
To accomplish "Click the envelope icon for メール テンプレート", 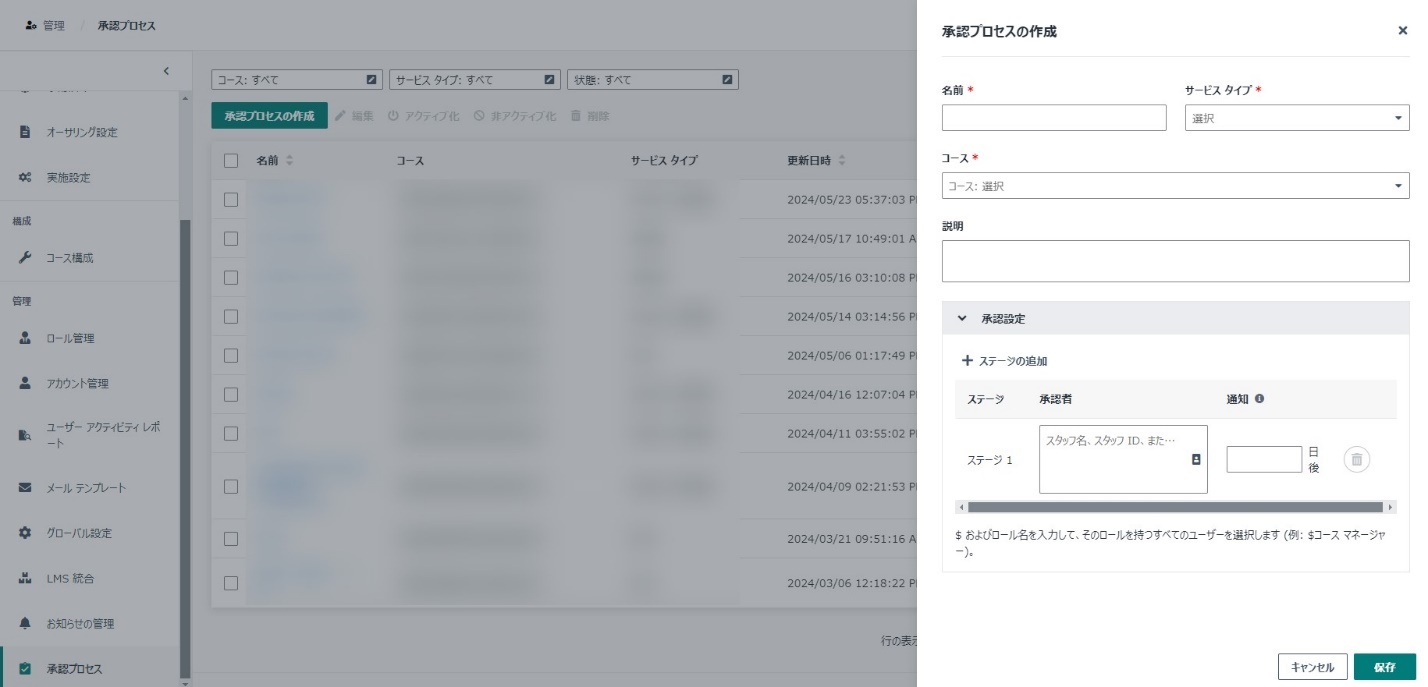I will point(26,488).
